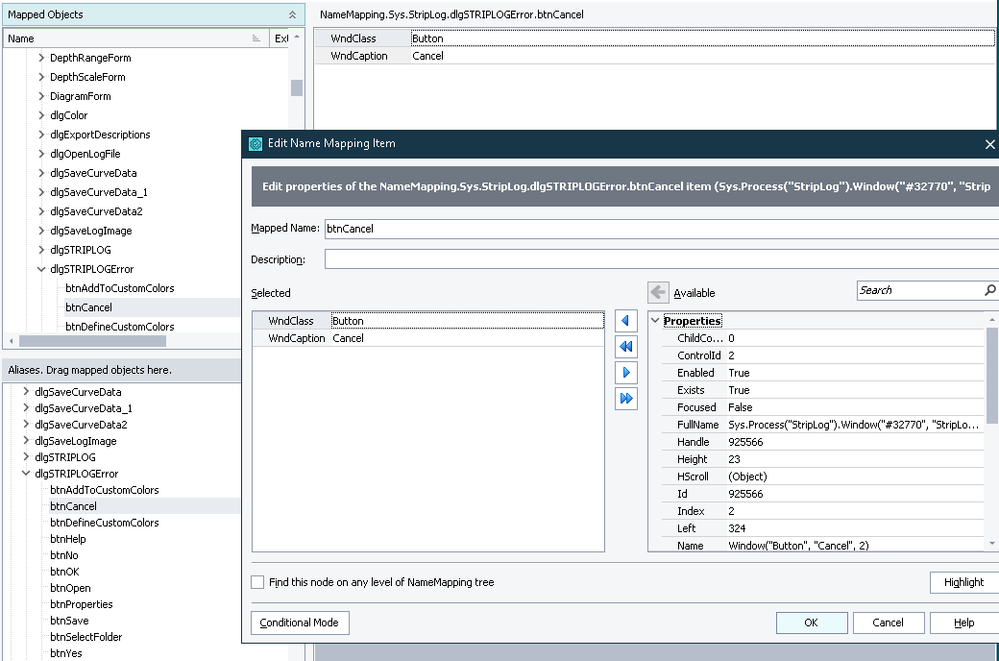Click the back arrow beside Available

tap(658, 292)
